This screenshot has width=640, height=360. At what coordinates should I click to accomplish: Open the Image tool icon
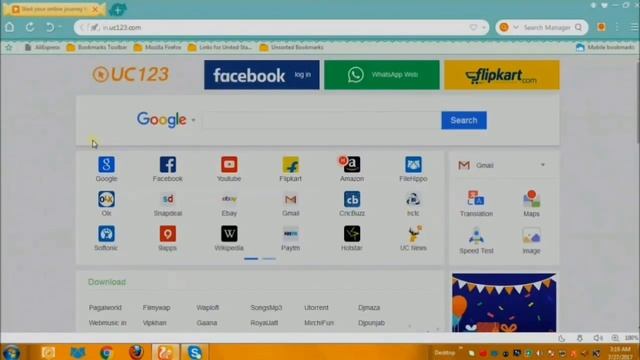coord(531,236)
